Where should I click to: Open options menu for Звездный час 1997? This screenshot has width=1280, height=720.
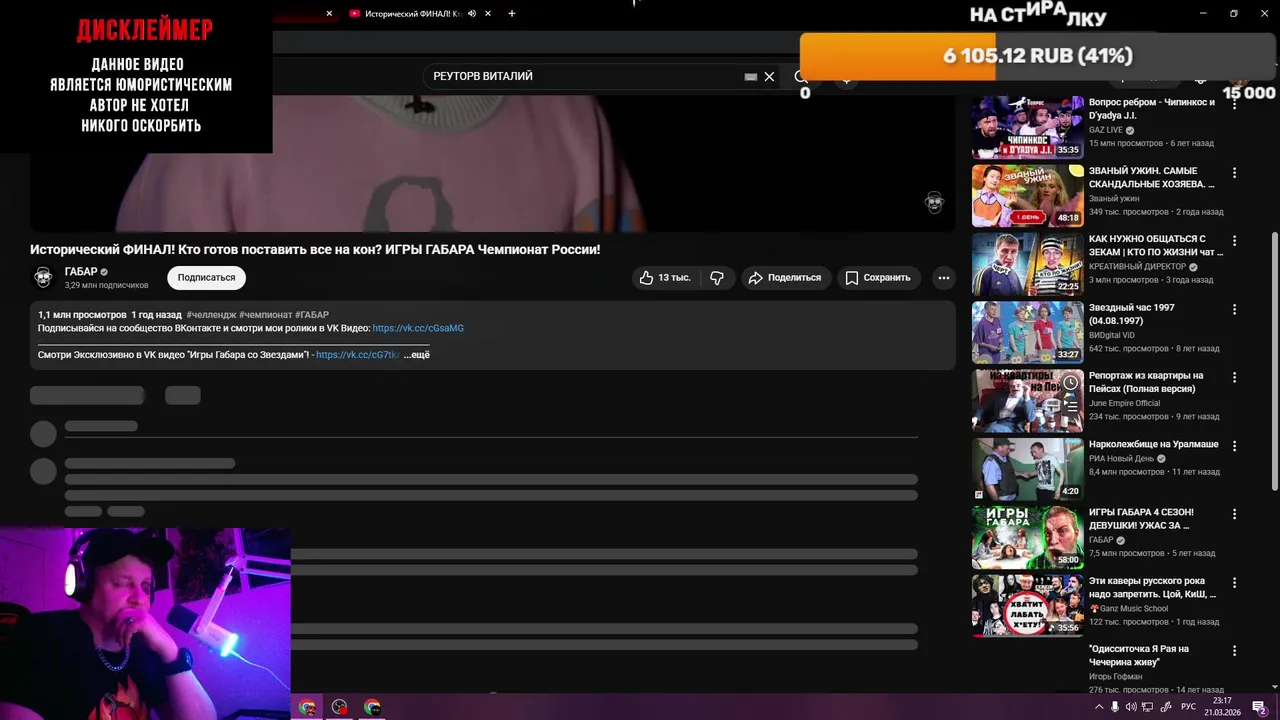point(1234,309)
